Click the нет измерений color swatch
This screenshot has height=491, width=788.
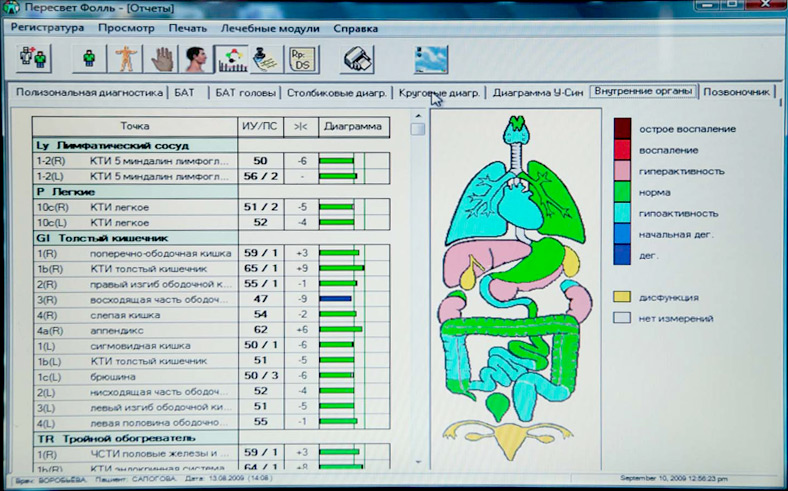[x=622, y=318]
